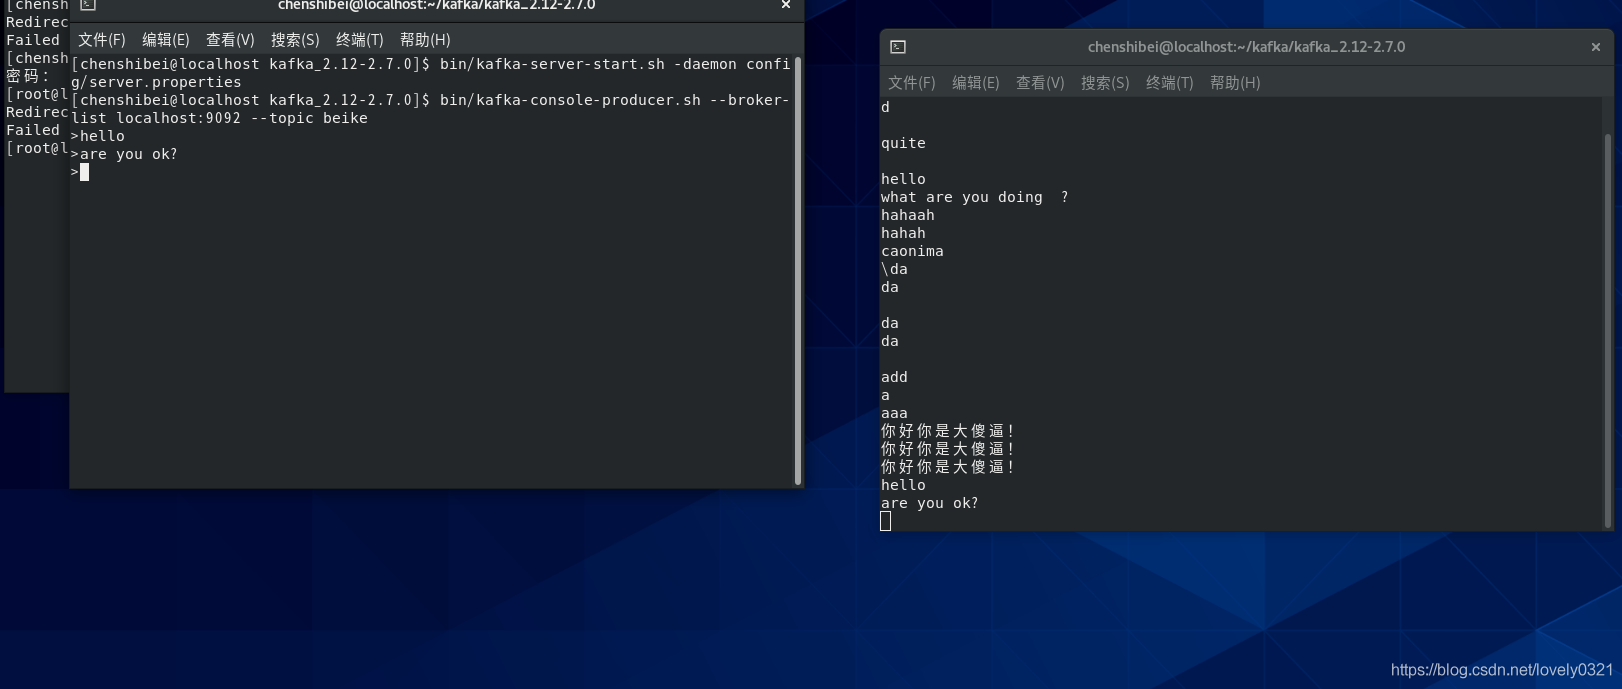Open 搜索(S) menu in consumer terminal window
The width and height of the screenshot is (1622, 689).
click(1105, 83)
